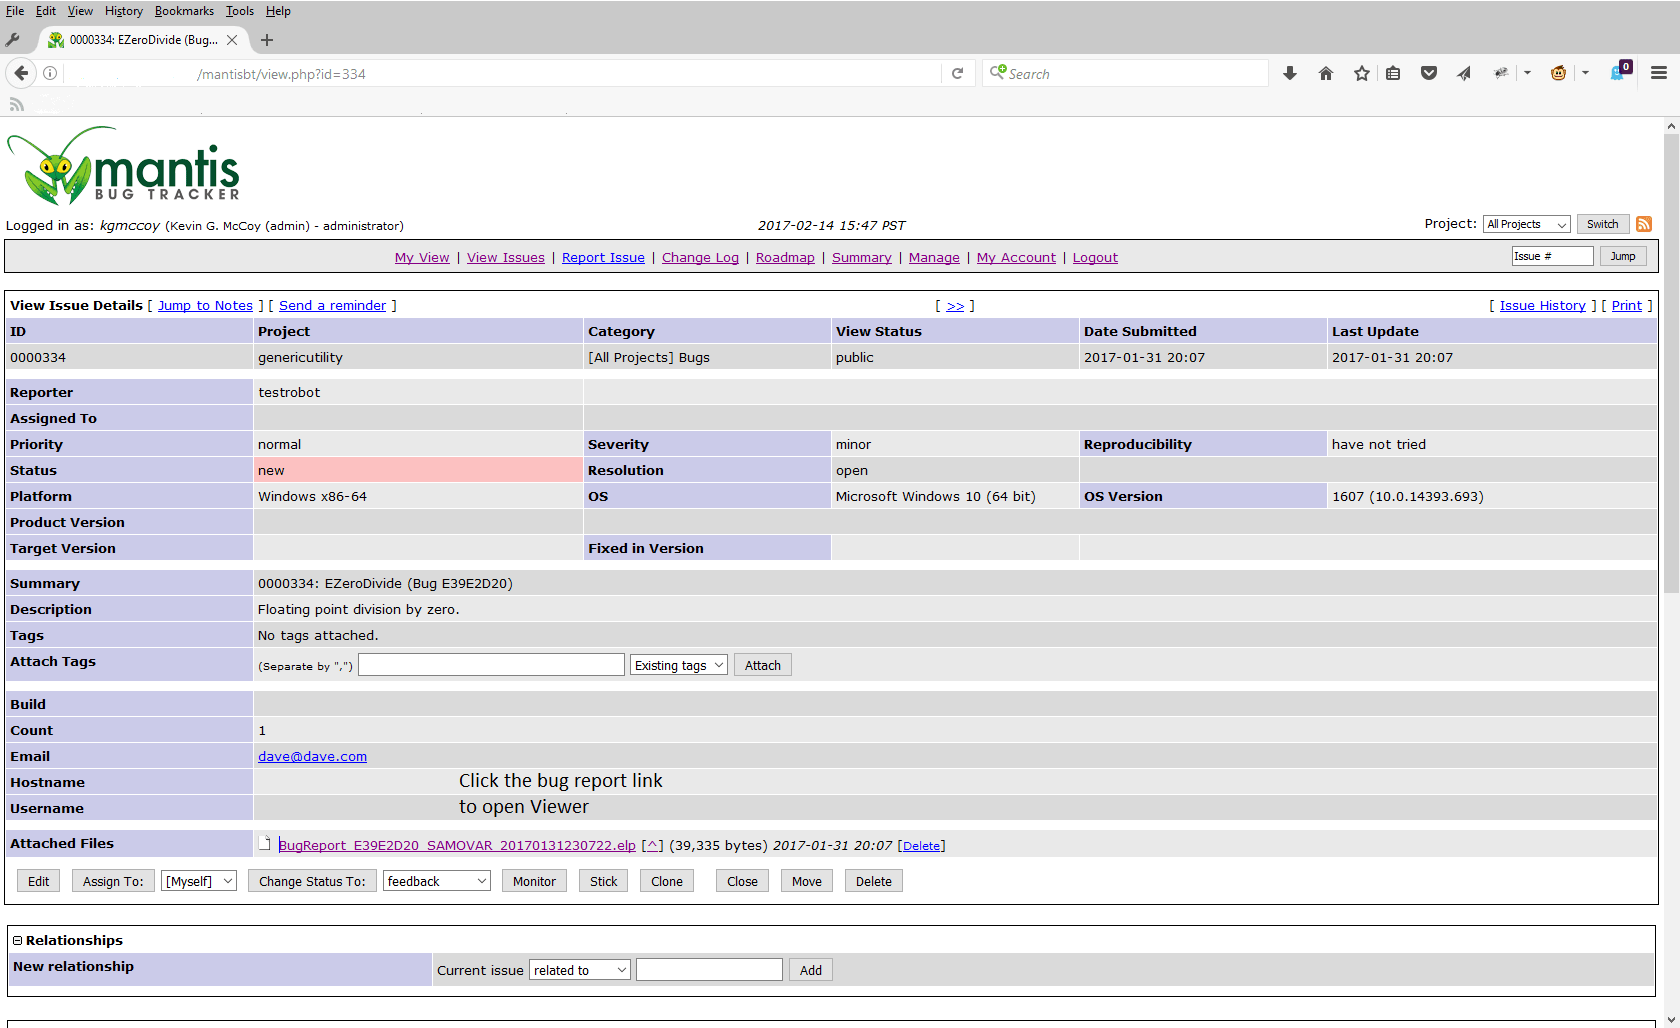Click the attach tags text field
Viewport: 1680px width, 1028px height.
pyautogui.click(x=491, y=665)
